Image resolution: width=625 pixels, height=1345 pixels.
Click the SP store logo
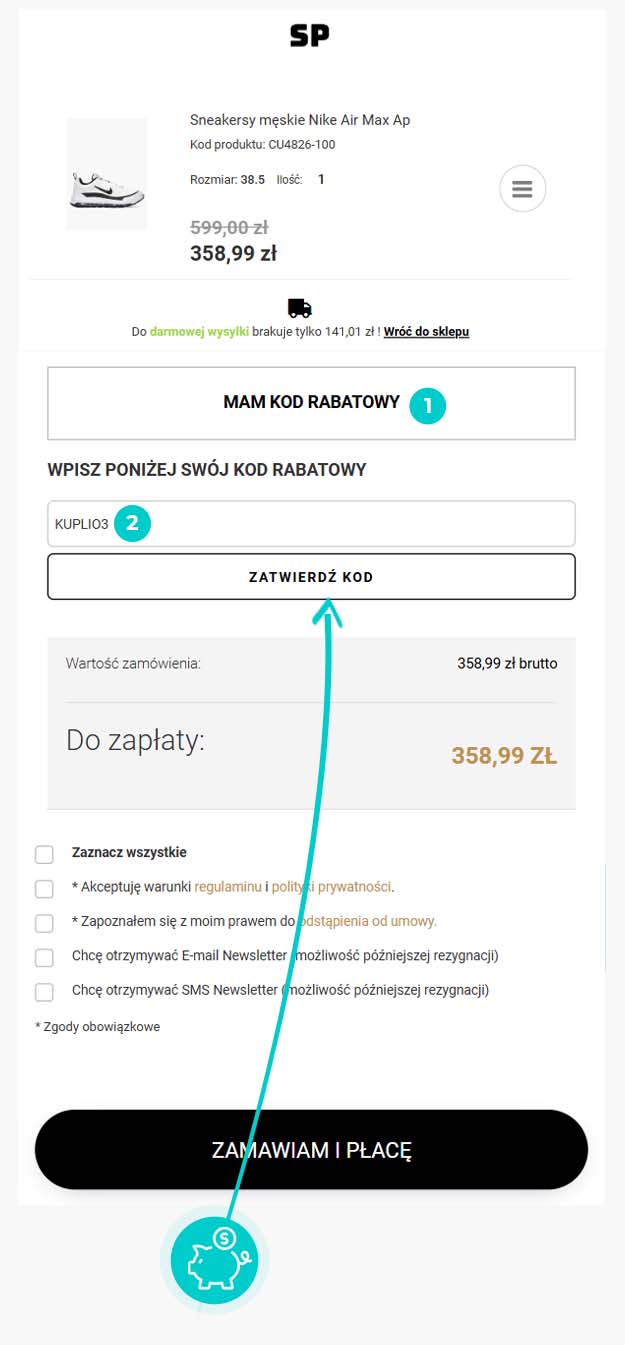pyautogui.click(x=309, y=36)
